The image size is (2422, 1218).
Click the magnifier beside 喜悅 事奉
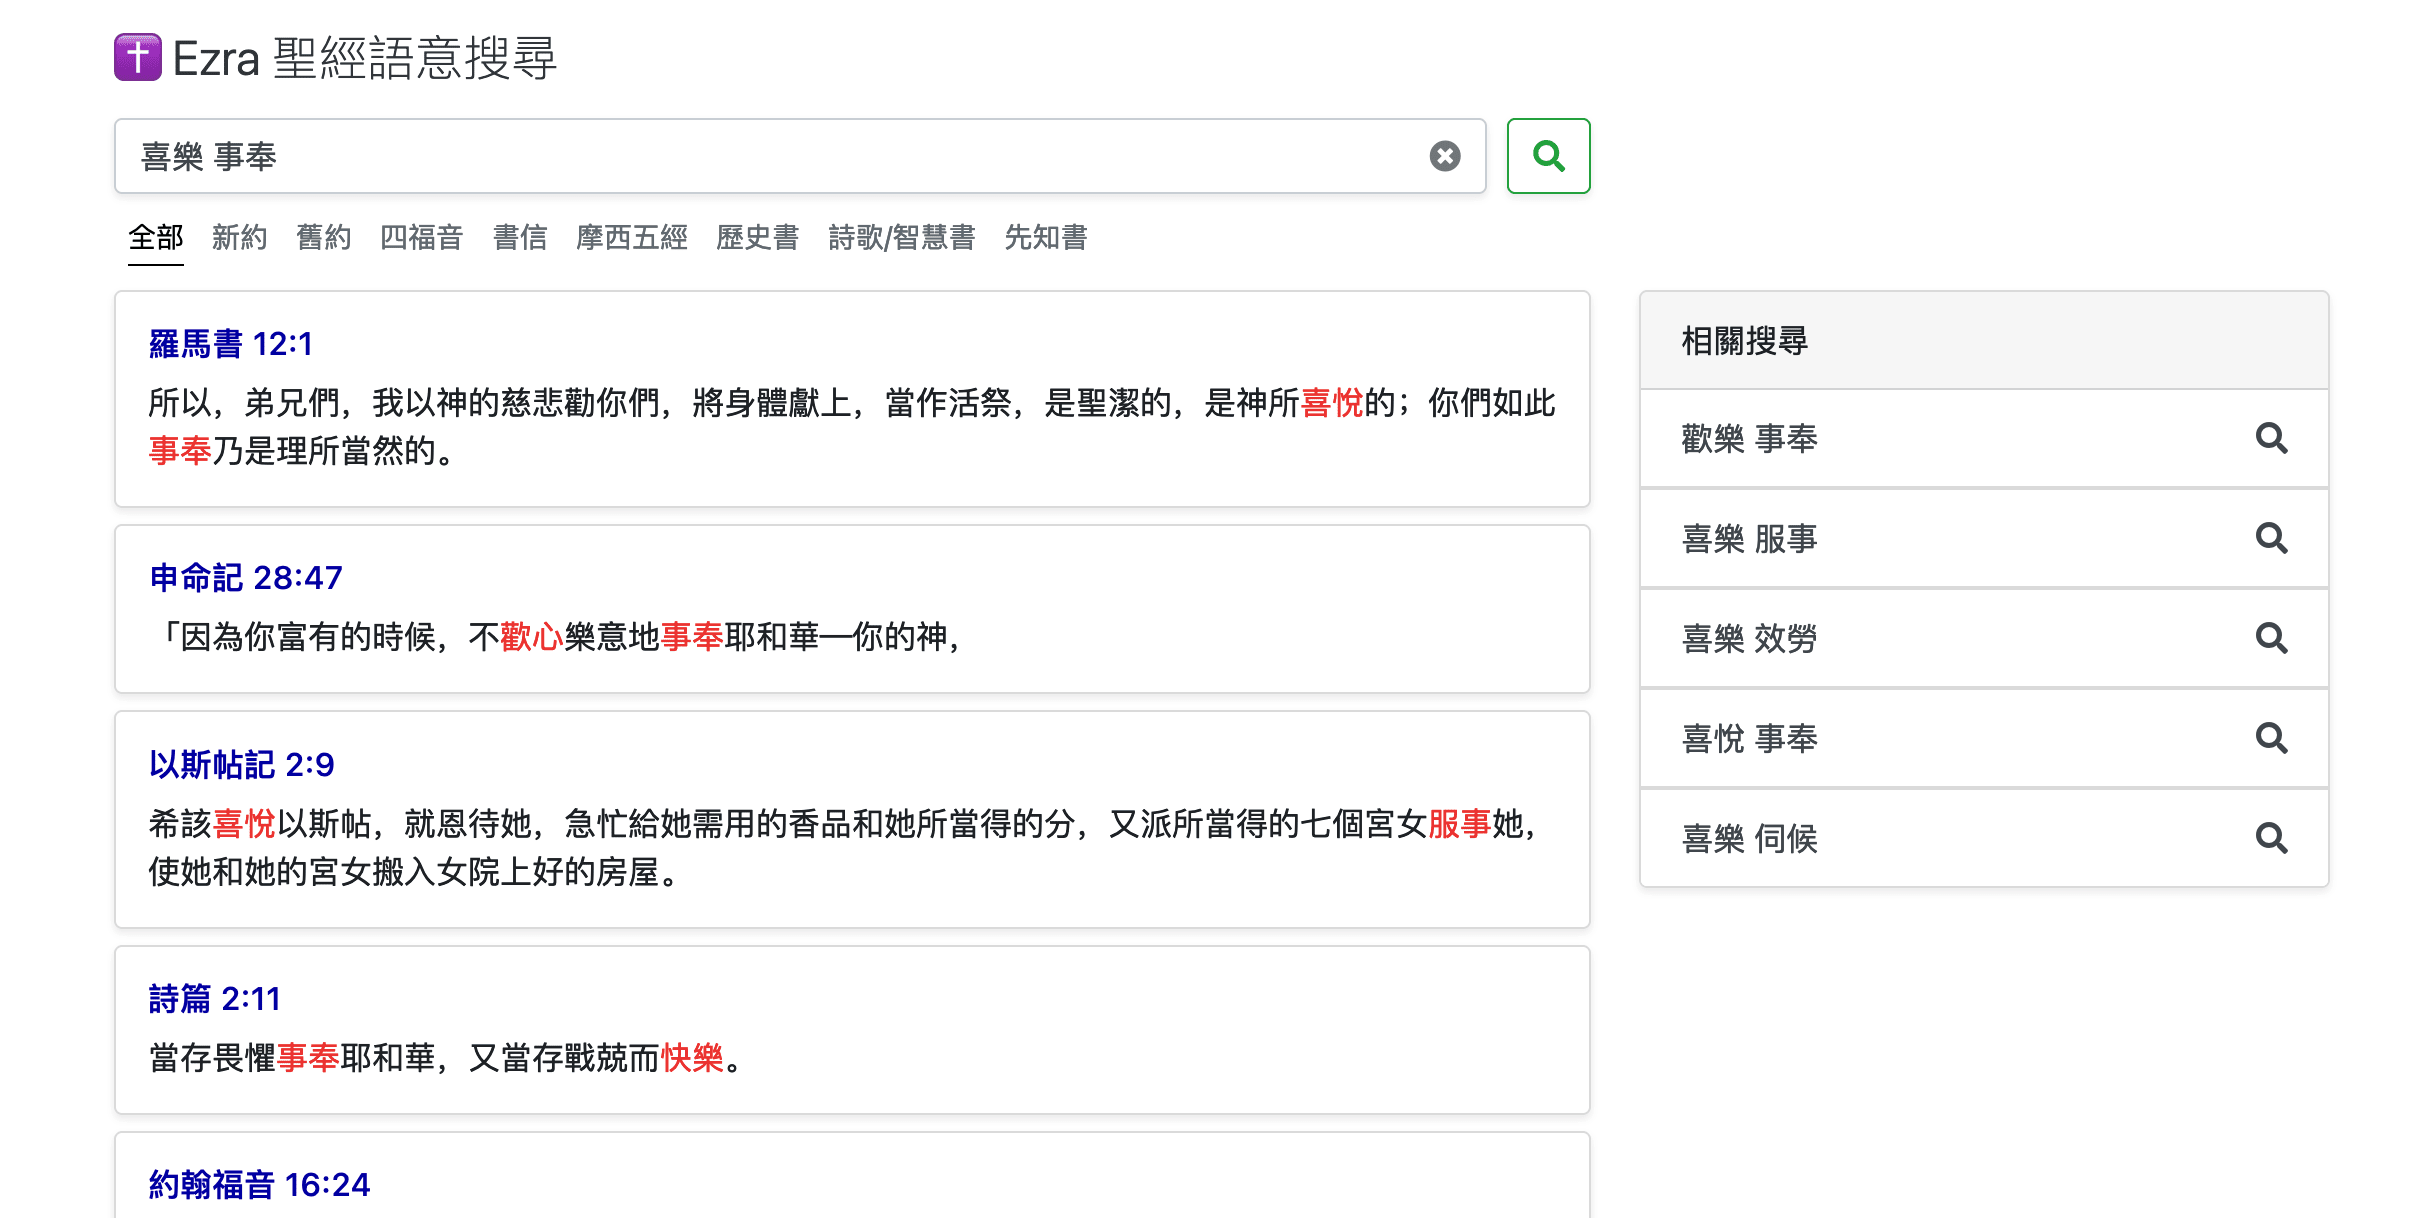click(x=2271, y=738)
